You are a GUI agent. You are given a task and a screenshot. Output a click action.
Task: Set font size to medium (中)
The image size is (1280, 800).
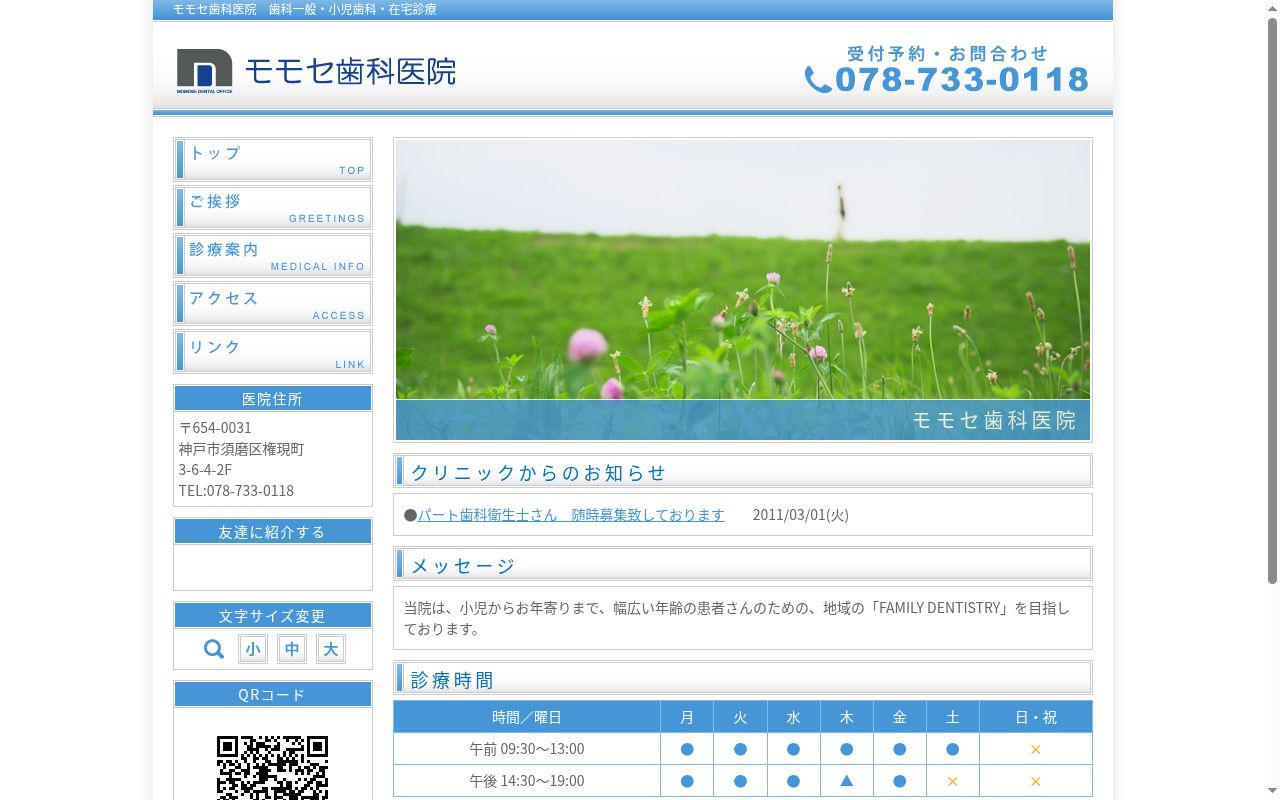292,649
